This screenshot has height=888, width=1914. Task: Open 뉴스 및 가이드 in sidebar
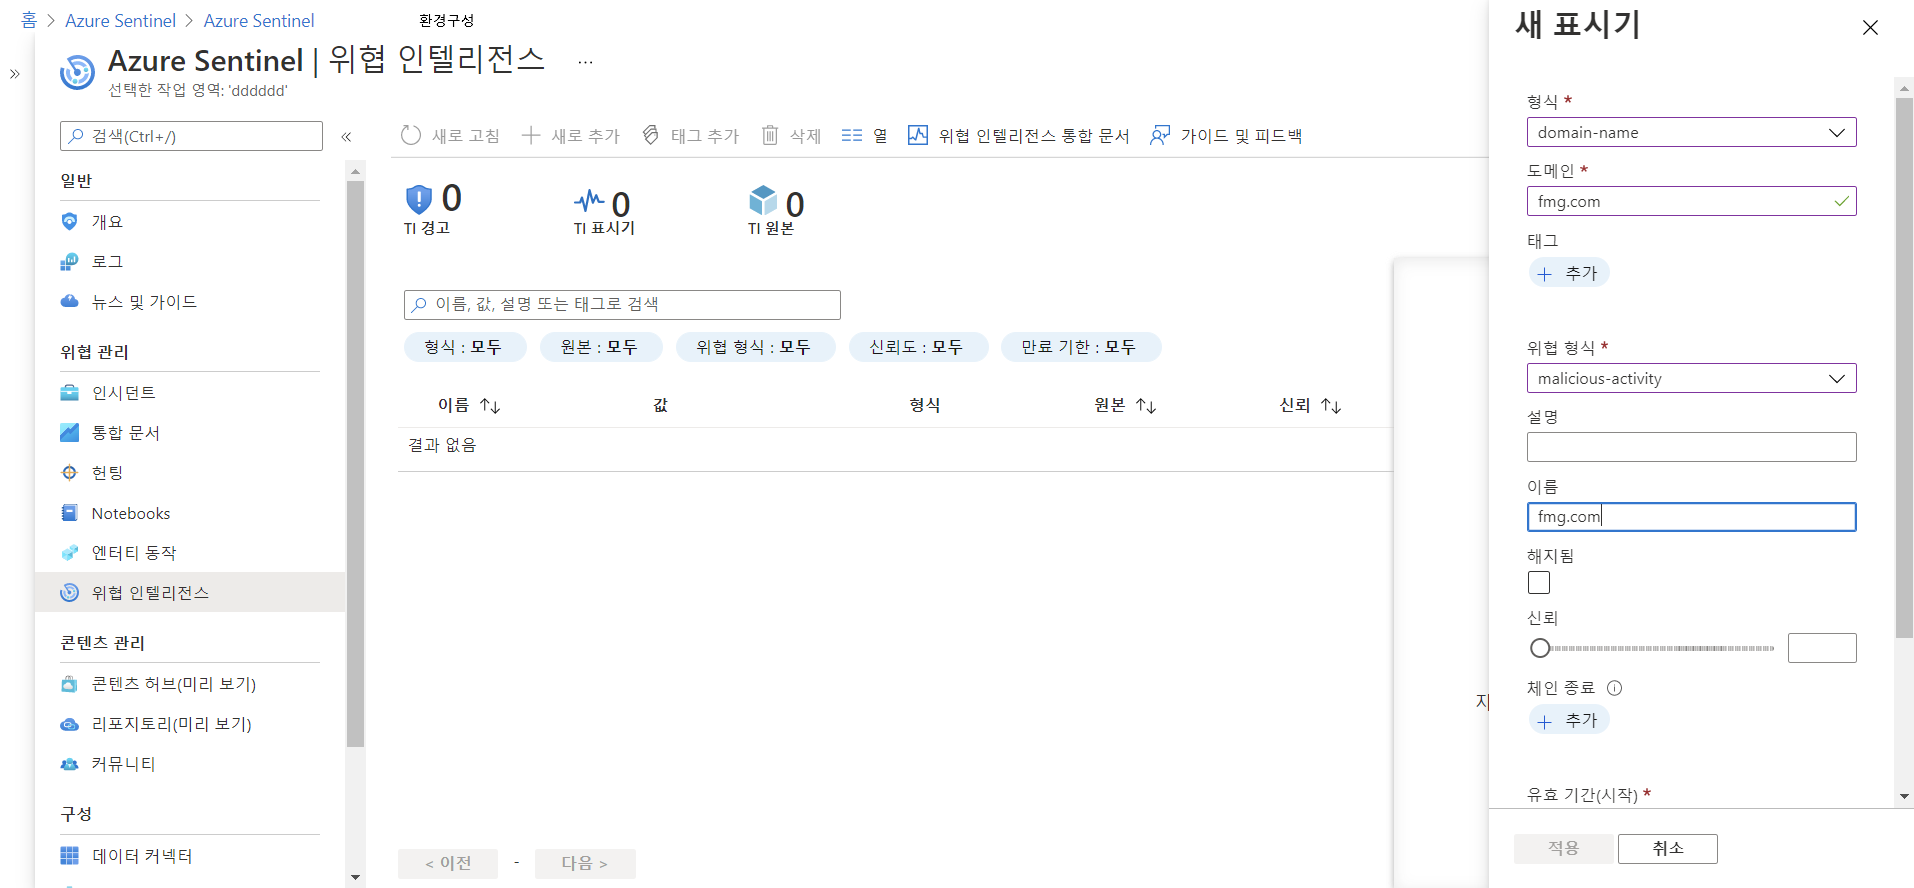(x=190, y=302)
